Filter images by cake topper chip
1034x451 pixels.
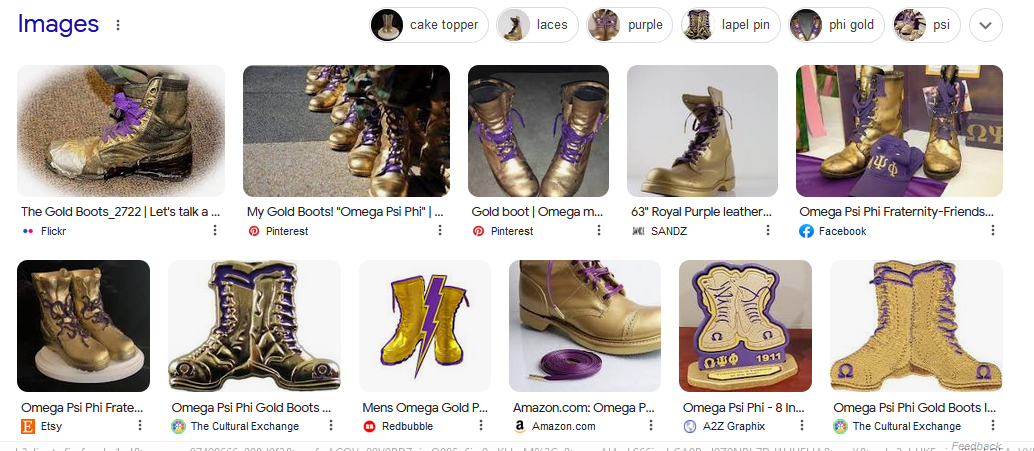click(429, 25)
